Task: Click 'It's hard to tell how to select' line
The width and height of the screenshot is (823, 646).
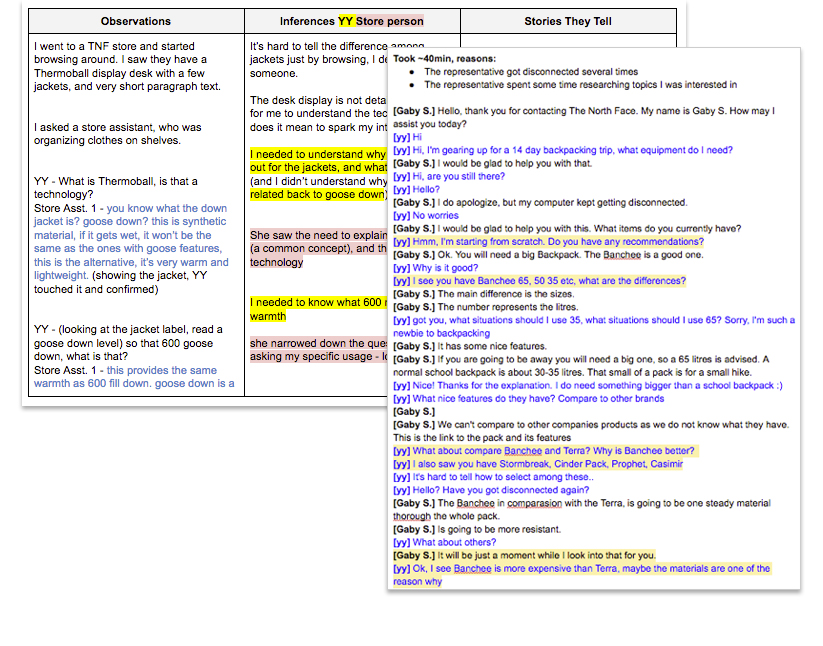Action: [x=493, y=478]
